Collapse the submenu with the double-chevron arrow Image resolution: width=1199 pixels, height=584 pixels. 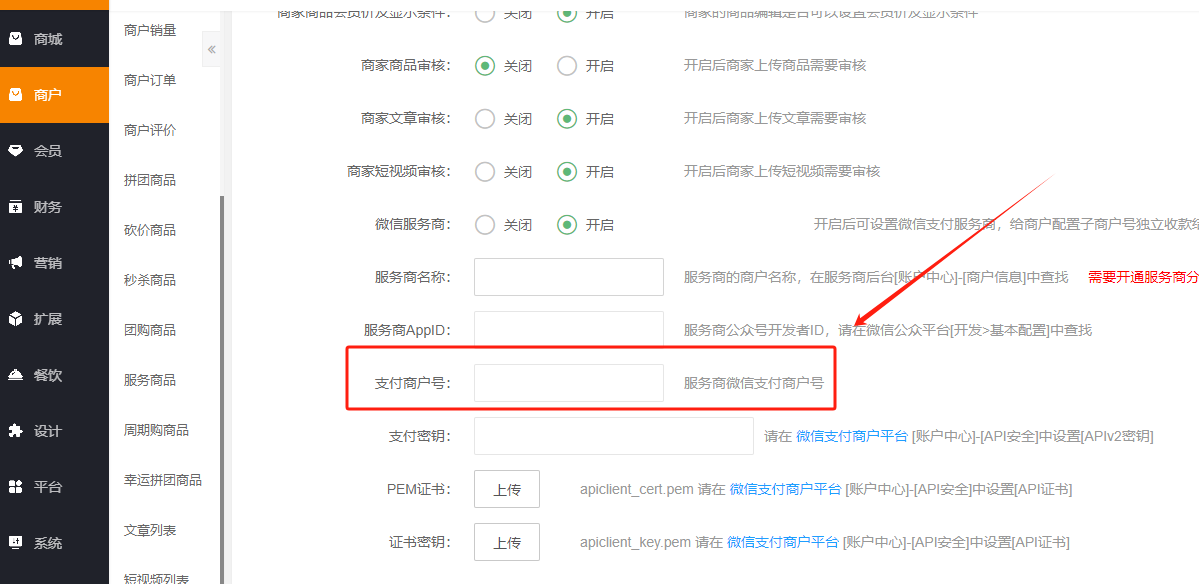pos(211,49)
